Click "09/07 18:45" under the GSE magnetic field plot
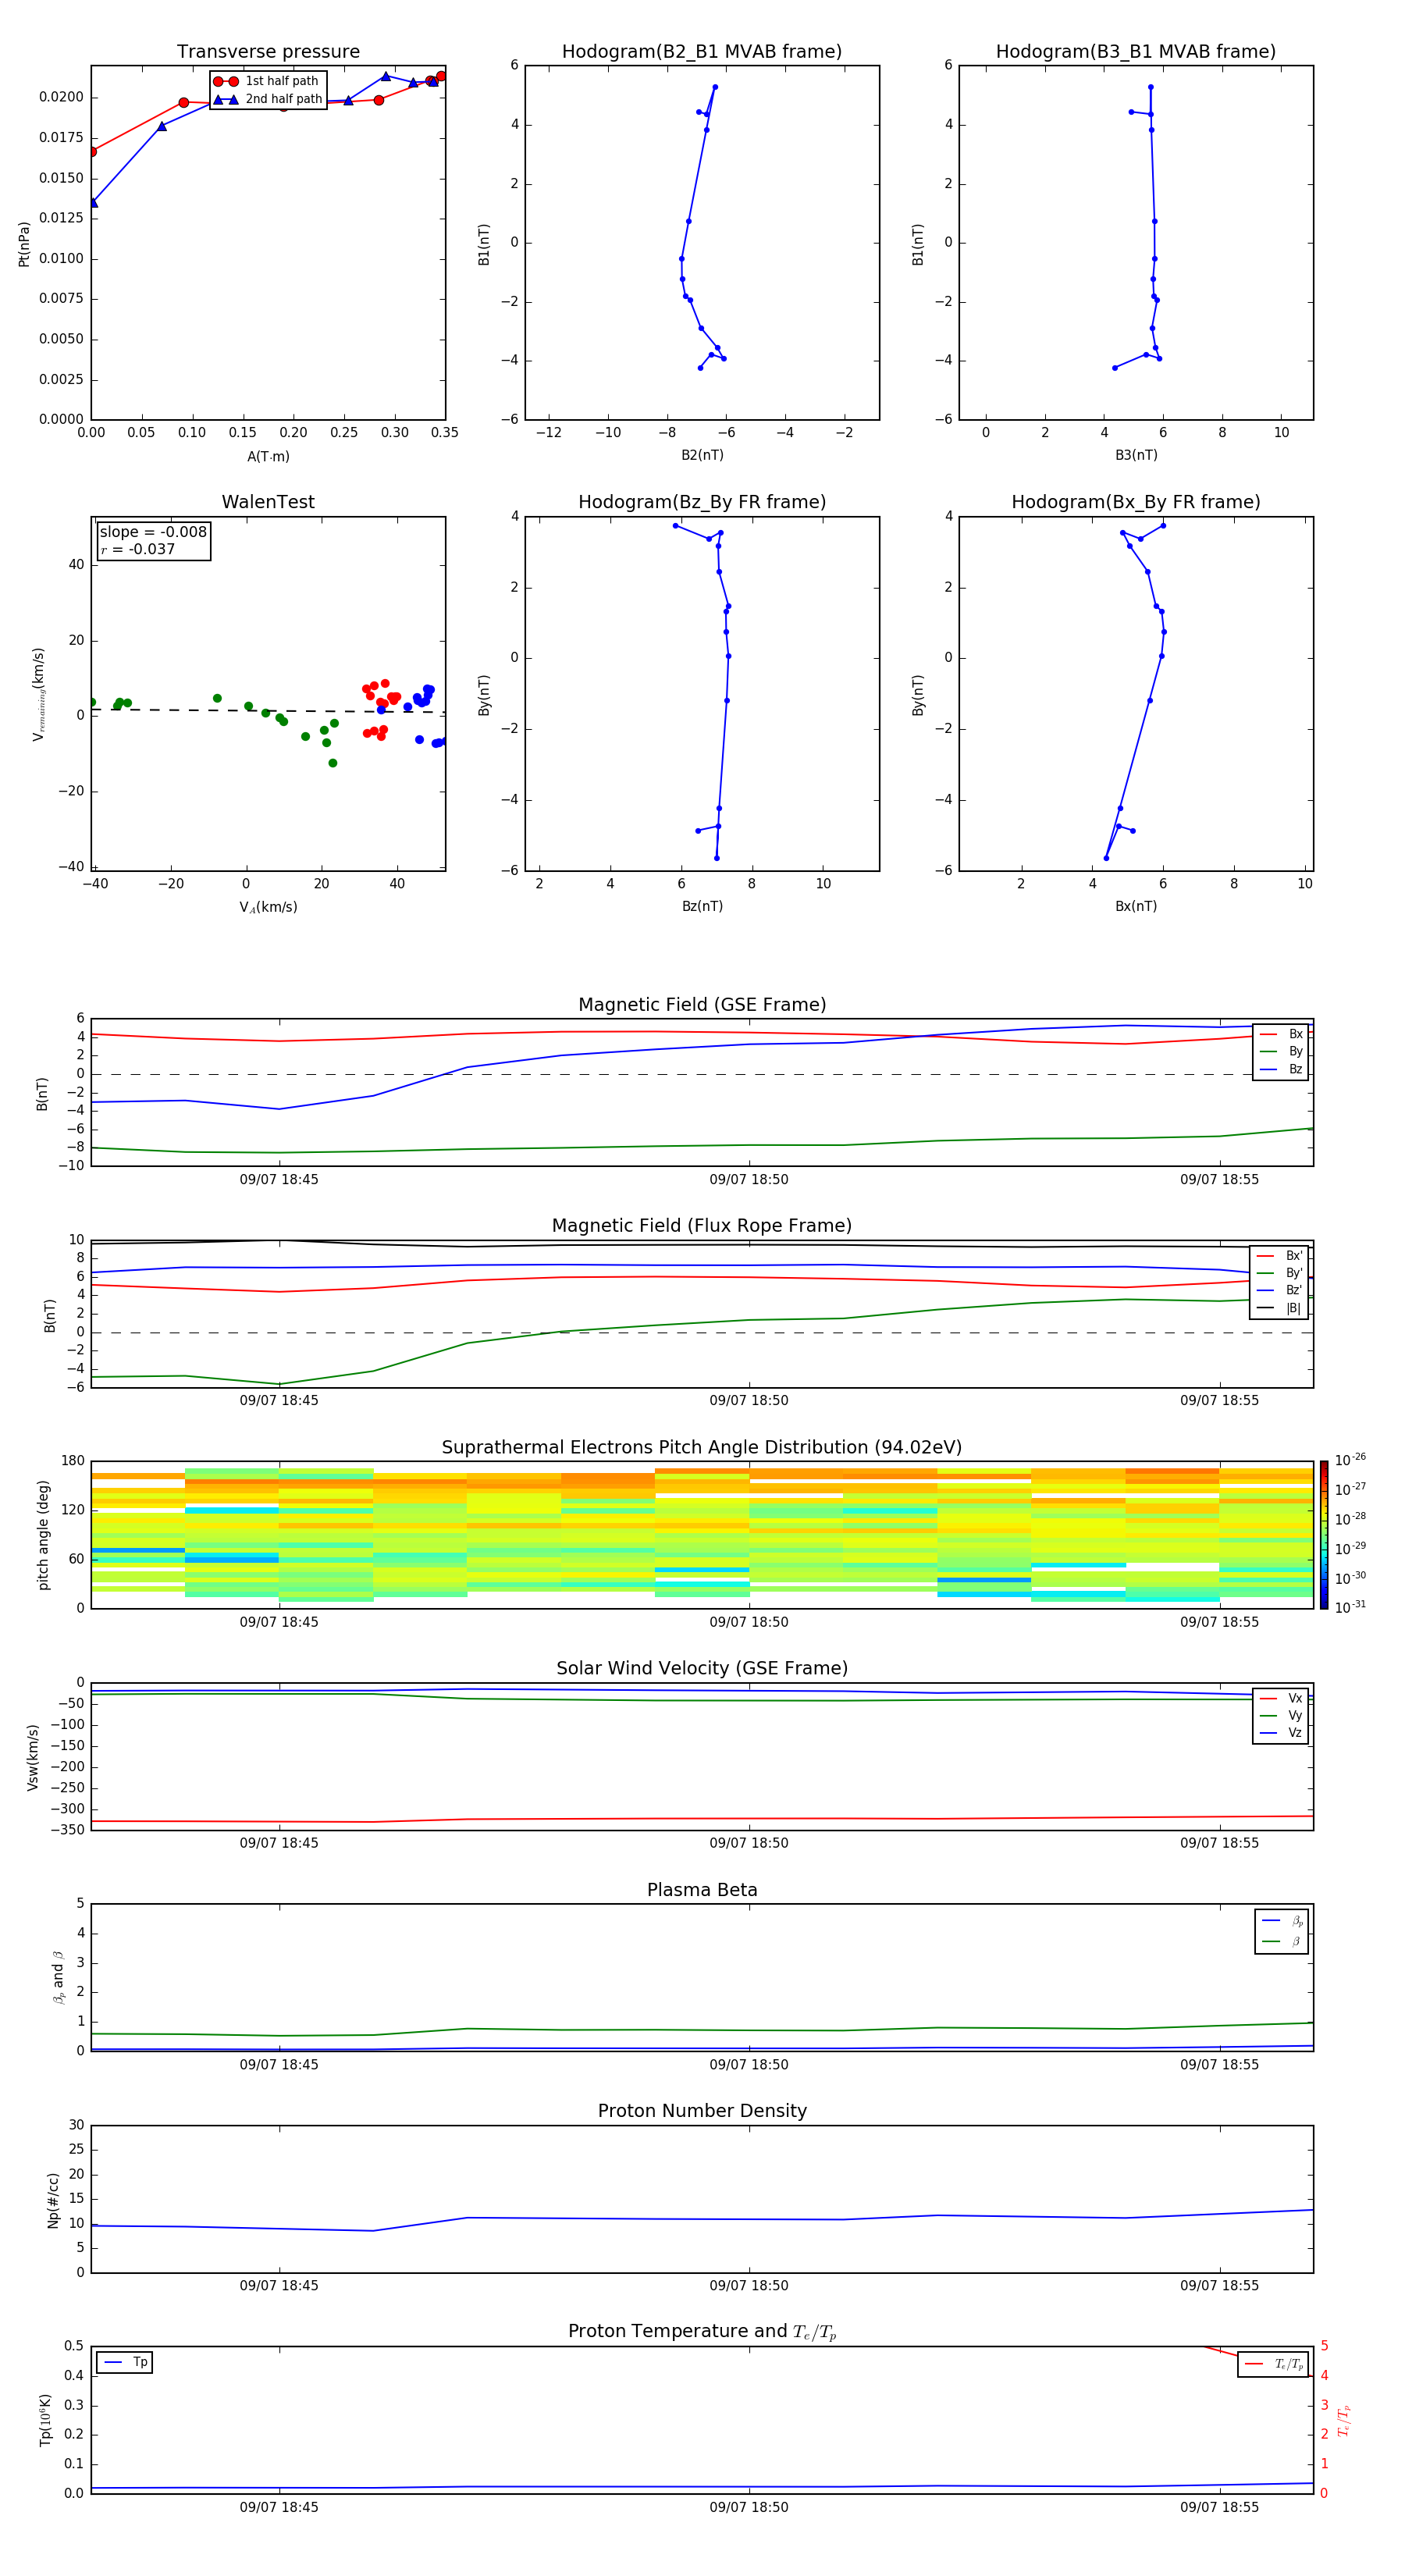Screen dimensions: 1405x2576 click(279, 1179)
